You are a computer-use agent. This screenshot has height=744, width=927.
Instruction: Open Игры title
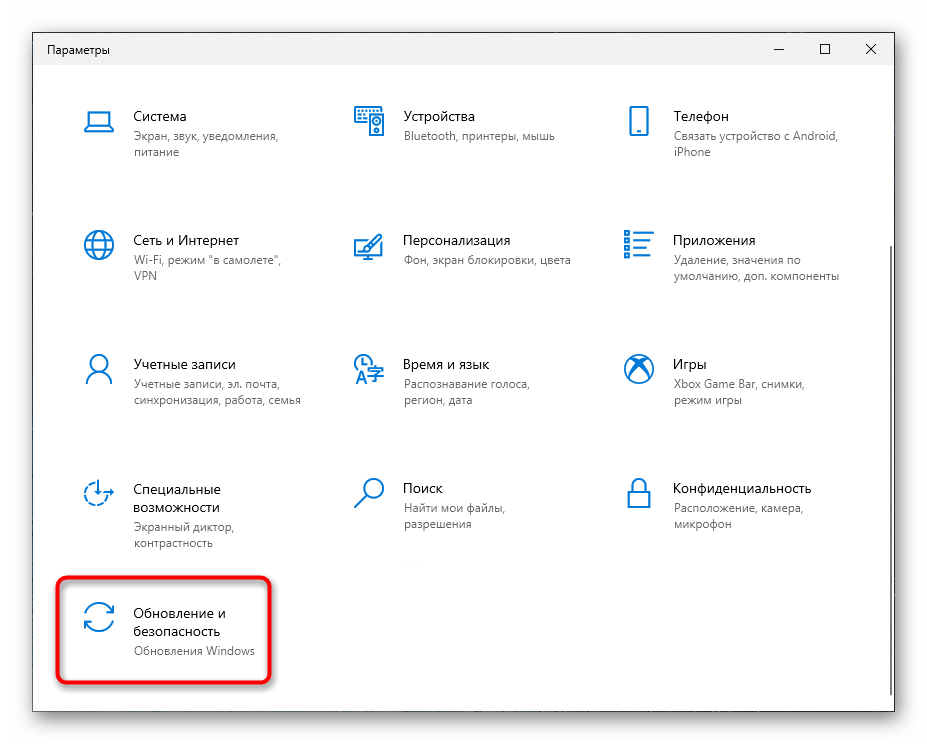click(x=689, y=364)
